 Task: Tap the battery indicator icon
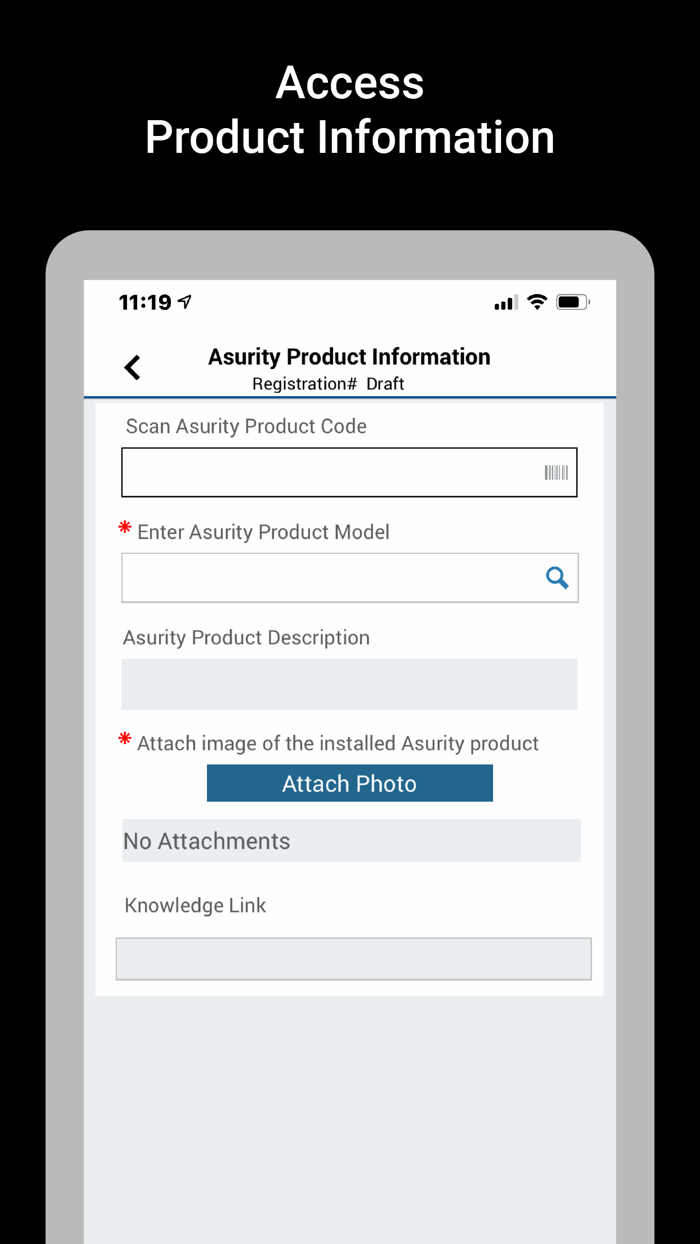pyautogui.click(x=572, y=300)
